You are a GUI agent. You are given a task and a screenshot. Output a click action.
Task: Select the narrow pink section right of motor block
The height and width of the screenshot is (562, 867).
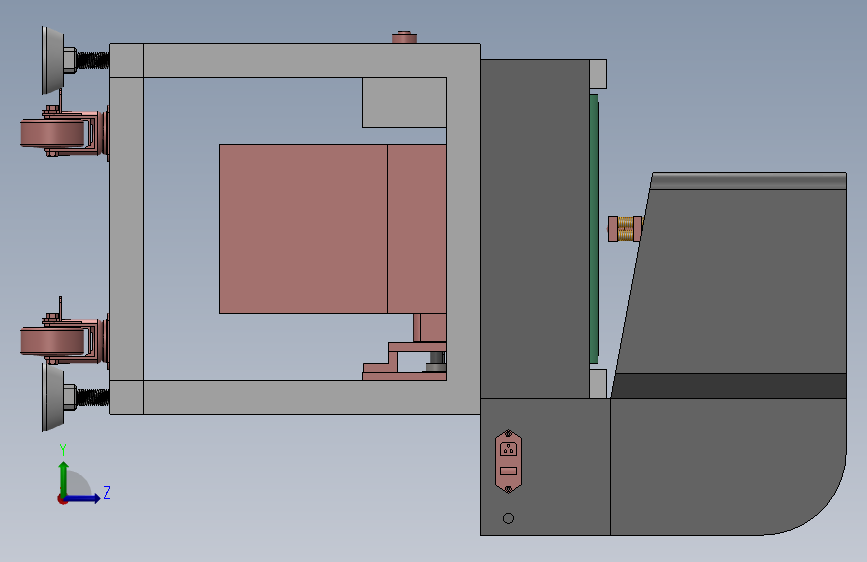click(x=417, y=229)
